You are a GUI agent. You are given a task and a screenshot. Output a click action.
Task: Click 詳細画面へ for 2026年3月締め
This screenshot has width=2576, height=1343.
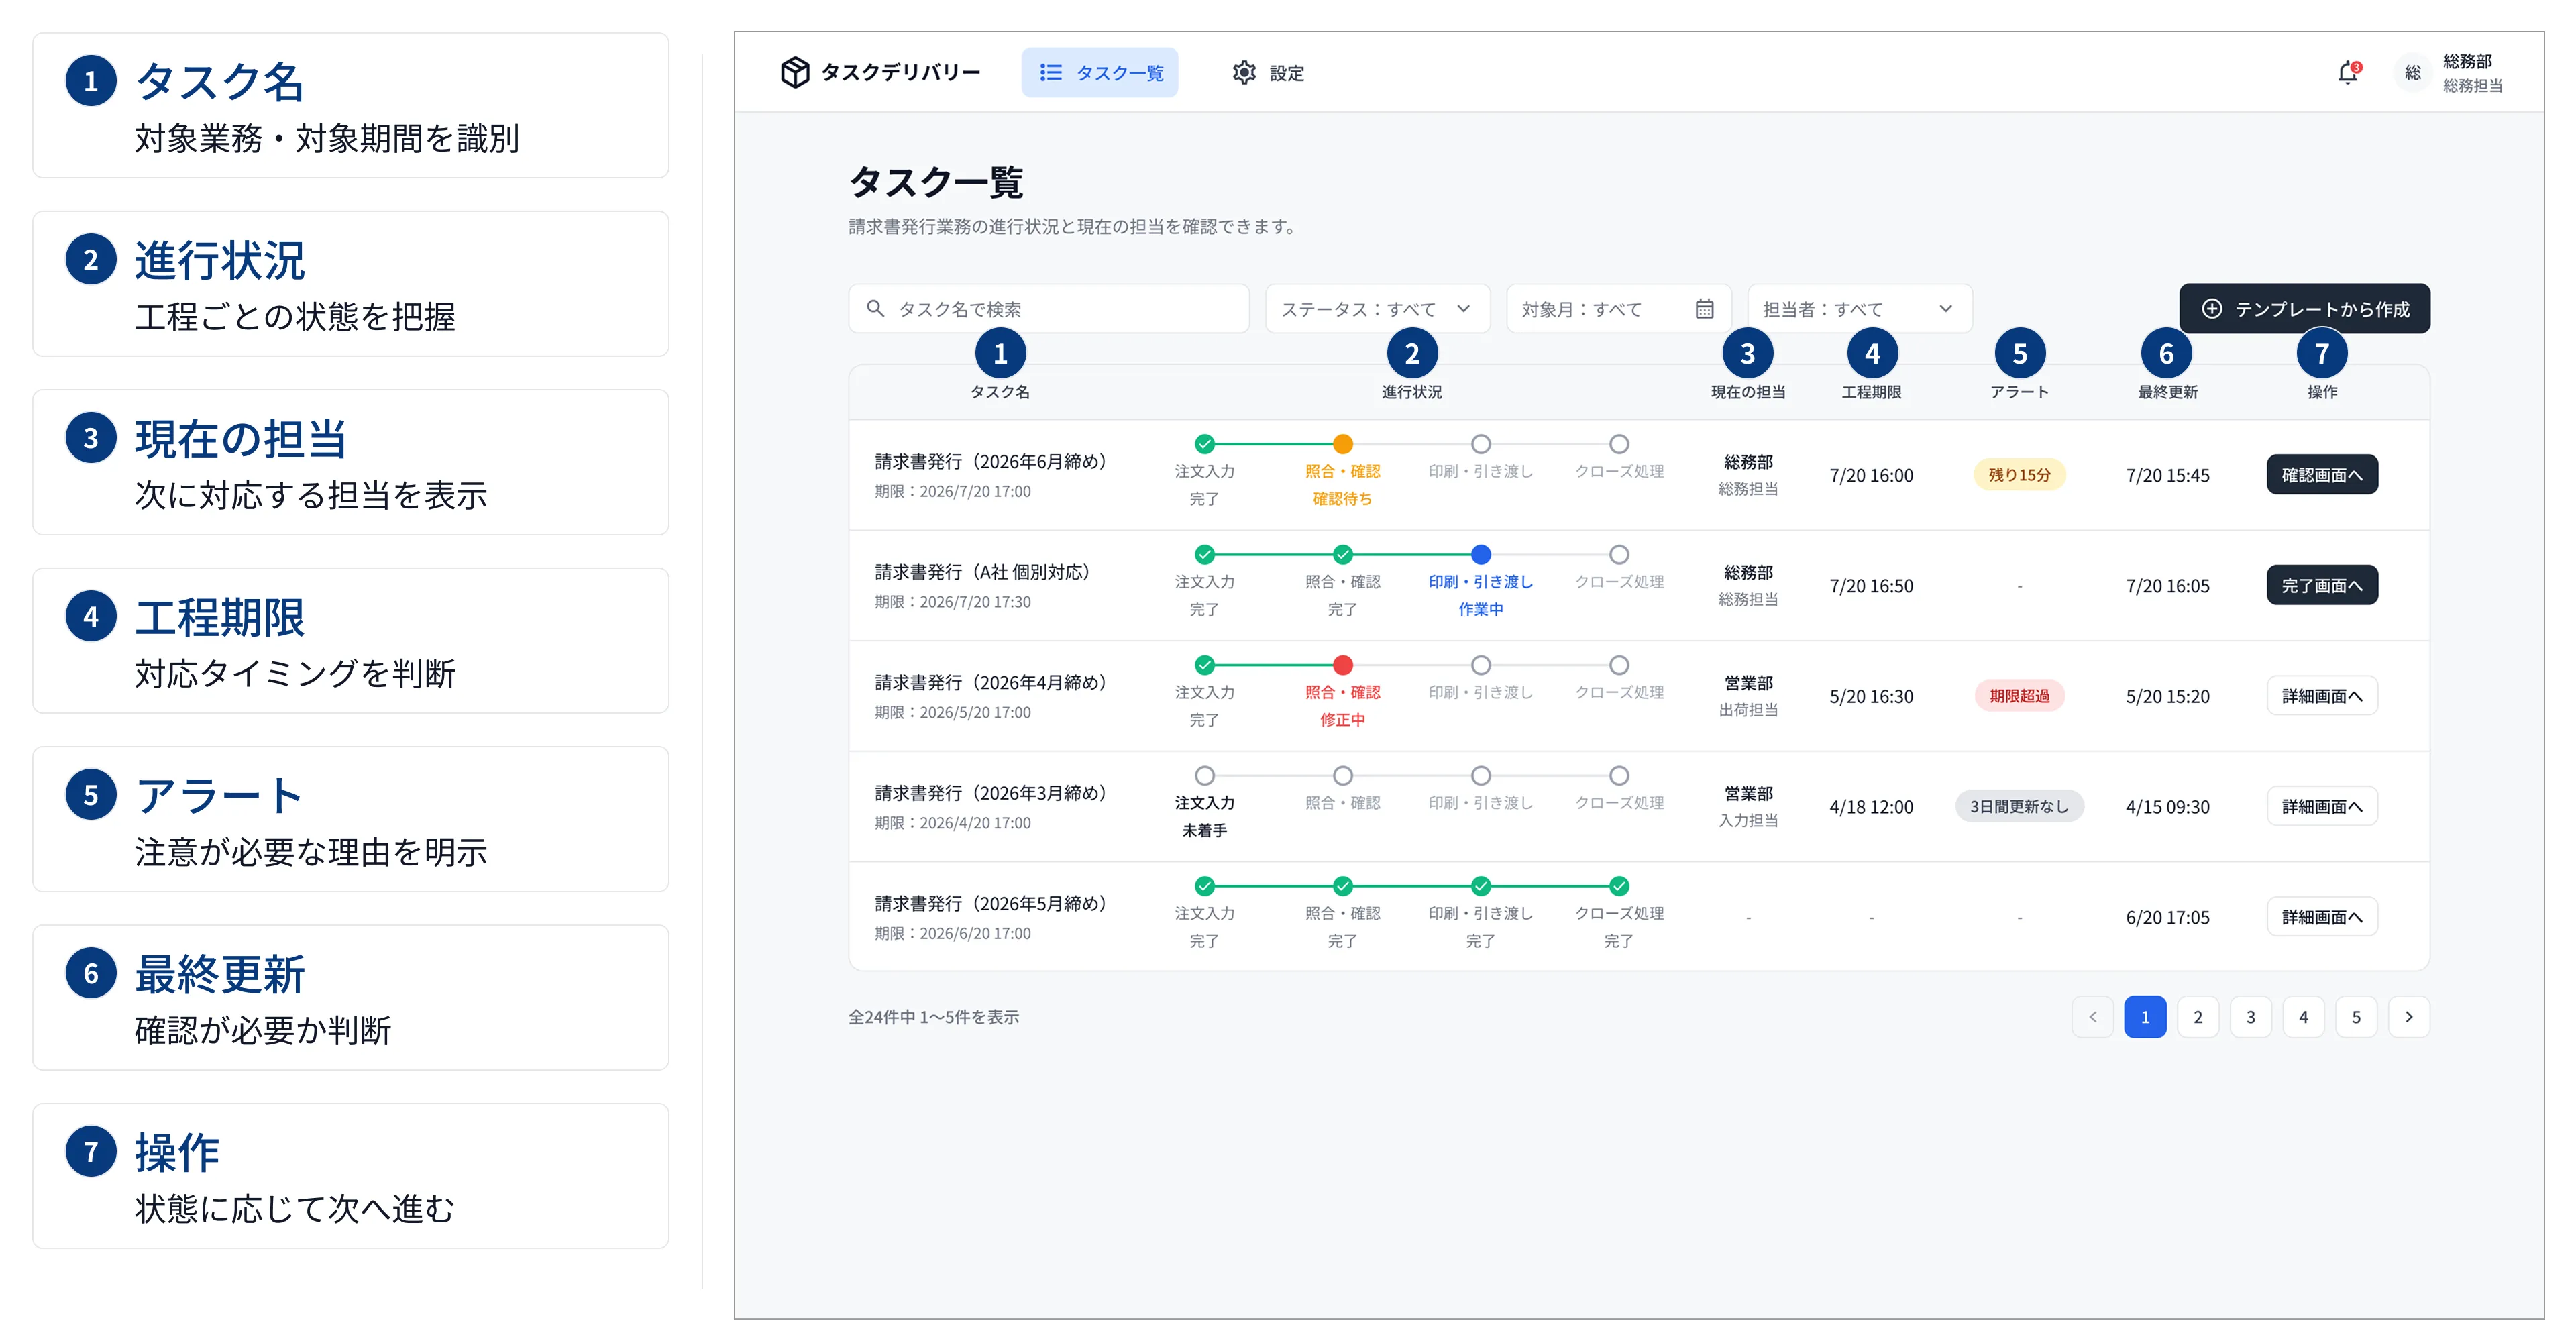click(2322, 806)
